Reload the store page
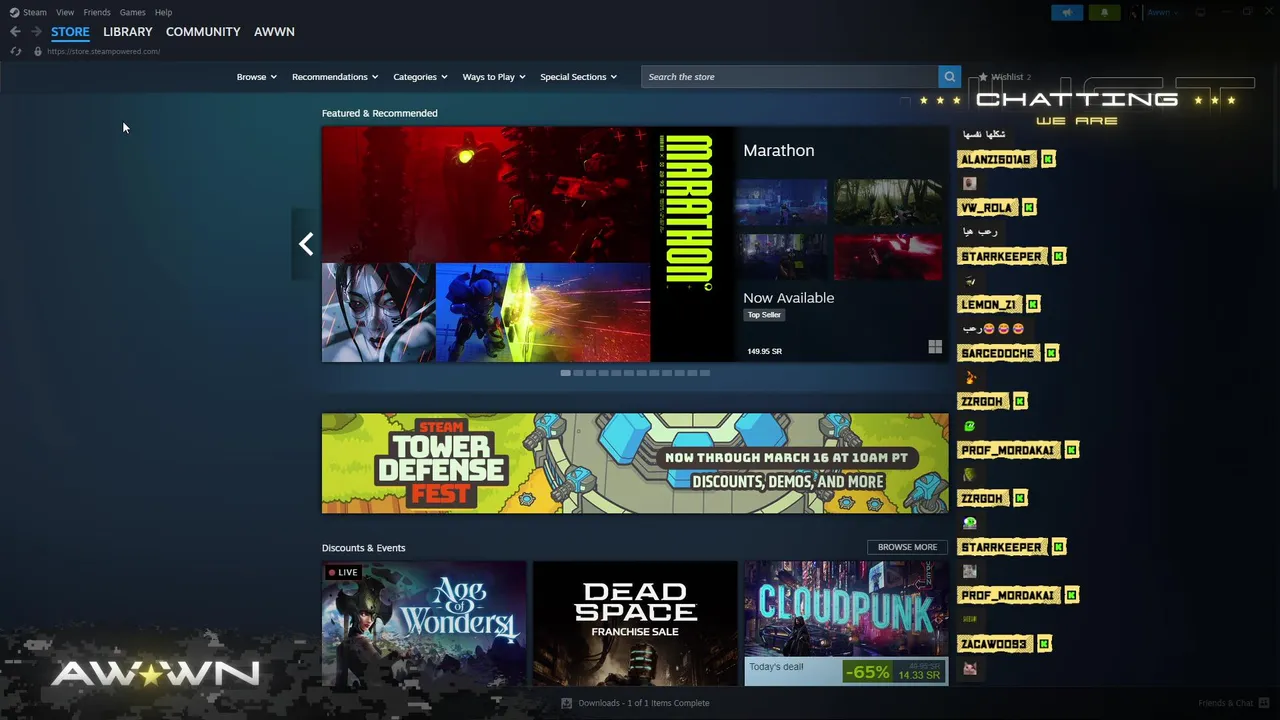This screenshot has height=720, width=1280. coord(15,51)
